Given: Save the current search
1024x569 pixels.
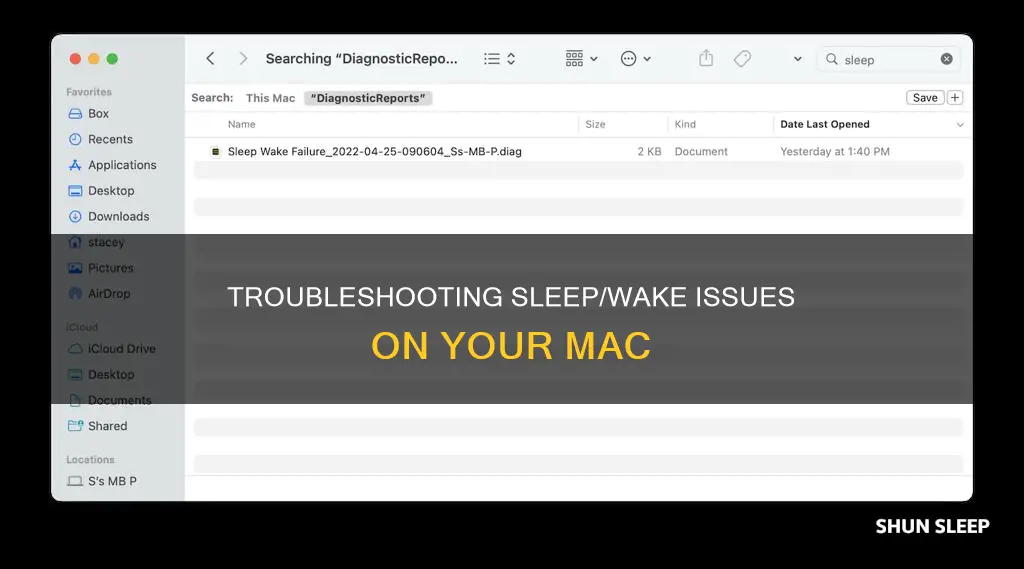Looking at the screenshot, I should click(x=925, y=97).
